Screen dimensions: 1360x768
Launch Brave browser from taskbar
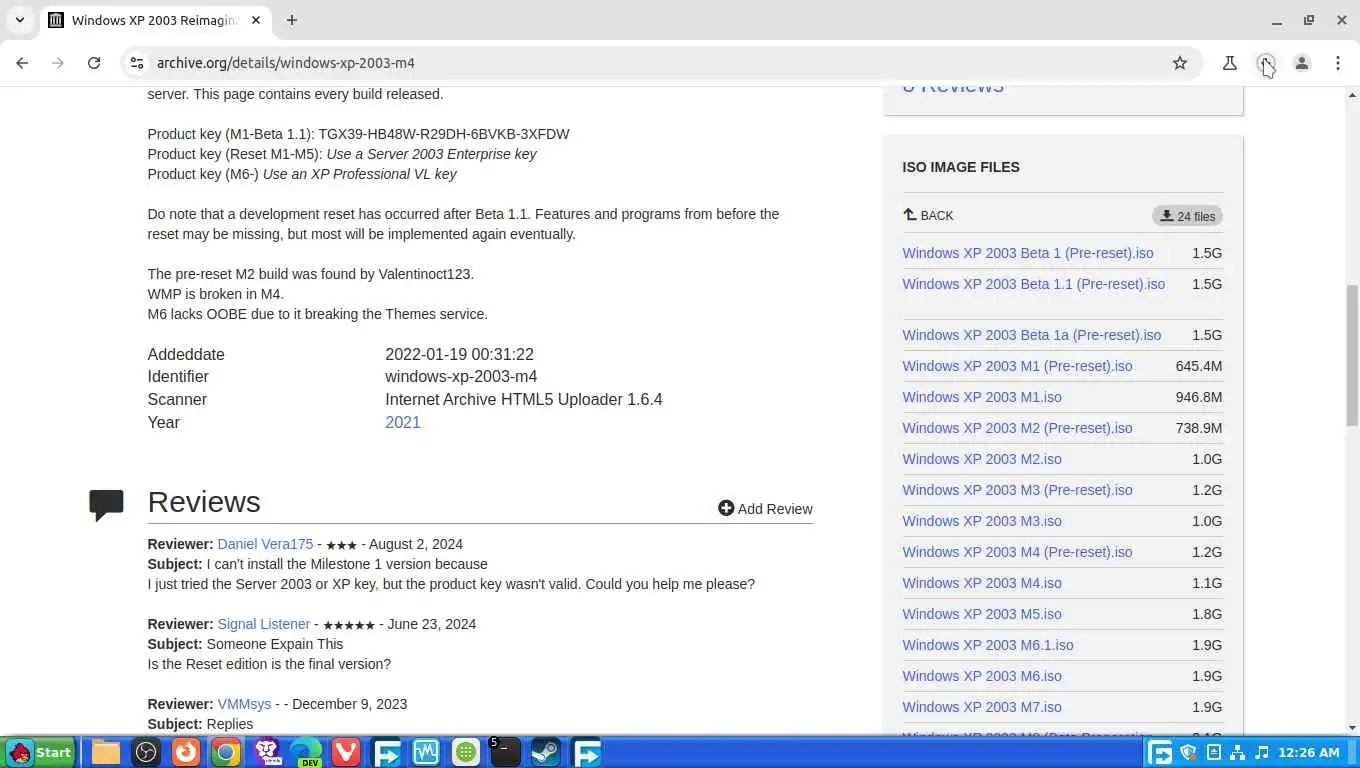tap(266, 752)
